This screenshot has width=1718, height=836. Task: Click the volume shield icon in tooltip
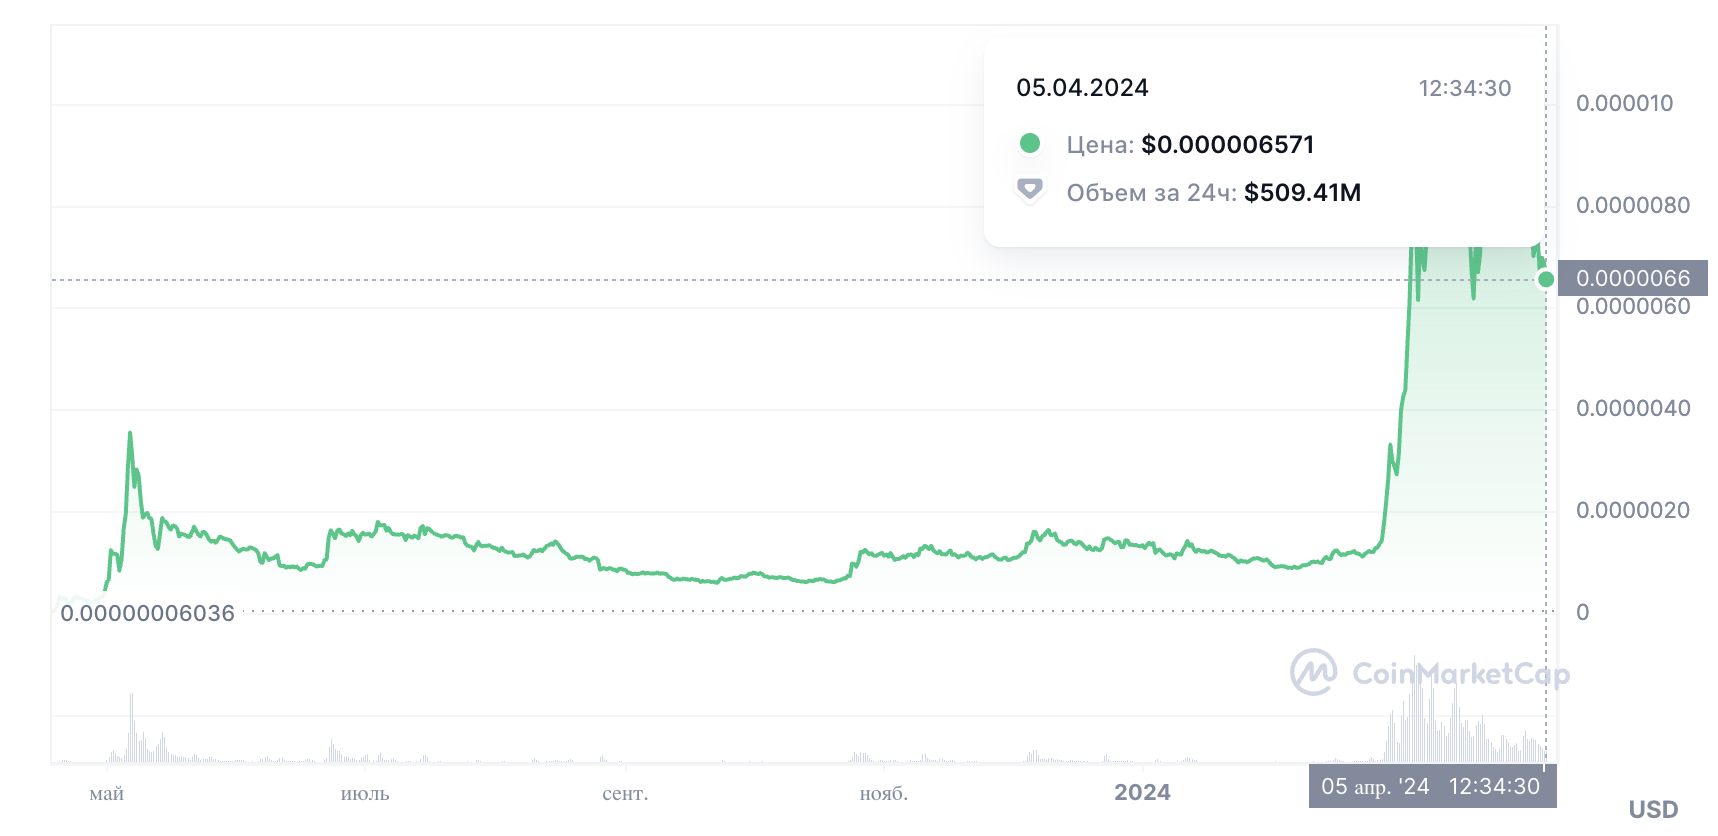pos(1029,190)
